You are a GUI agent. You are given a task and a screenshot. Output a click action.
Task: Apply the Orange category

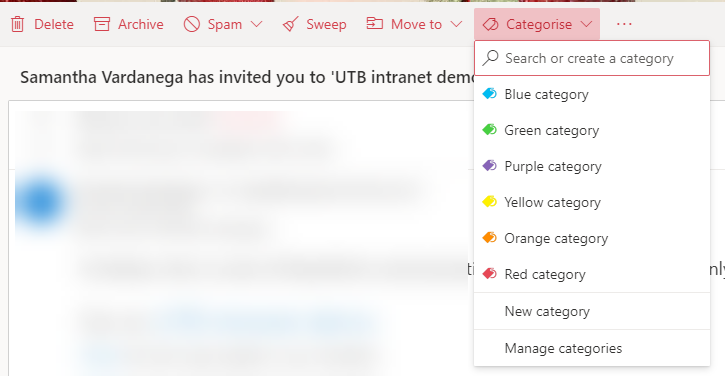pyautogui.click(x=592, y=239)
